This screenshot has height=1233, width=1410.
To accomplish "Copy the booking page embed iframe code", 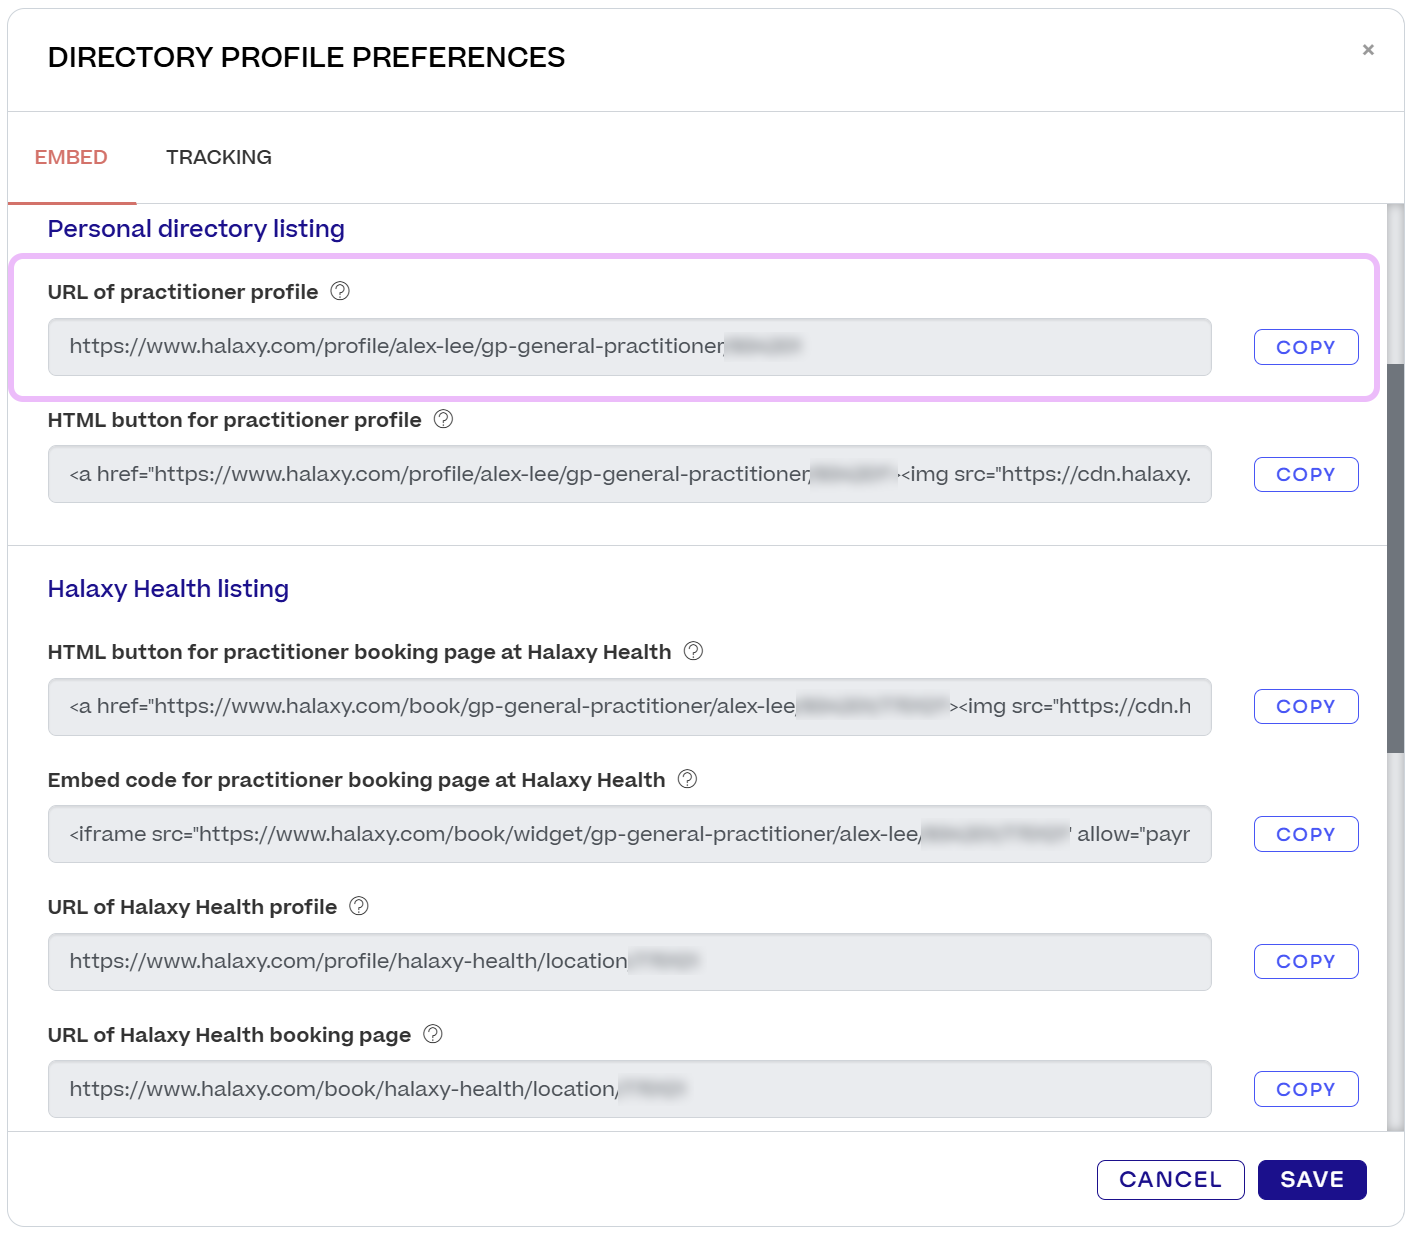I will point(1305,834).
